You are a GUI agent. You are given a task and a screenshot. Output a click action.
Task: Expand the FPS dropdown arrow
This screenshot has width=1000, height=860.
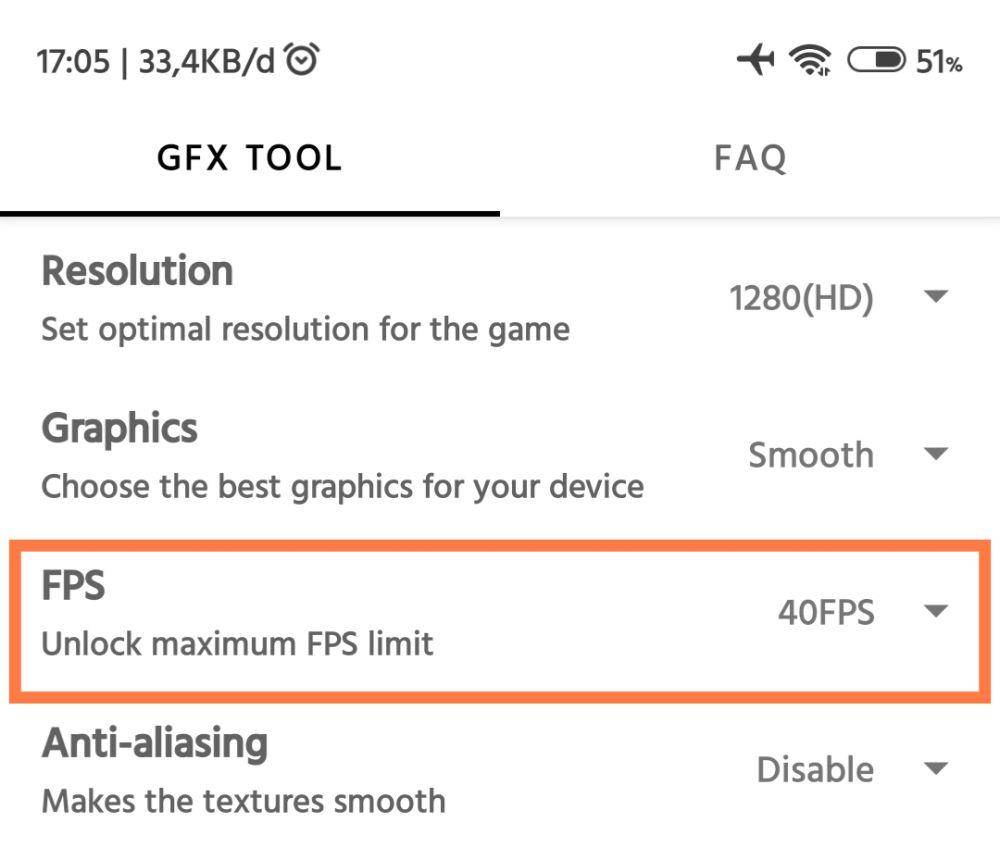click(x=936, y=611)
